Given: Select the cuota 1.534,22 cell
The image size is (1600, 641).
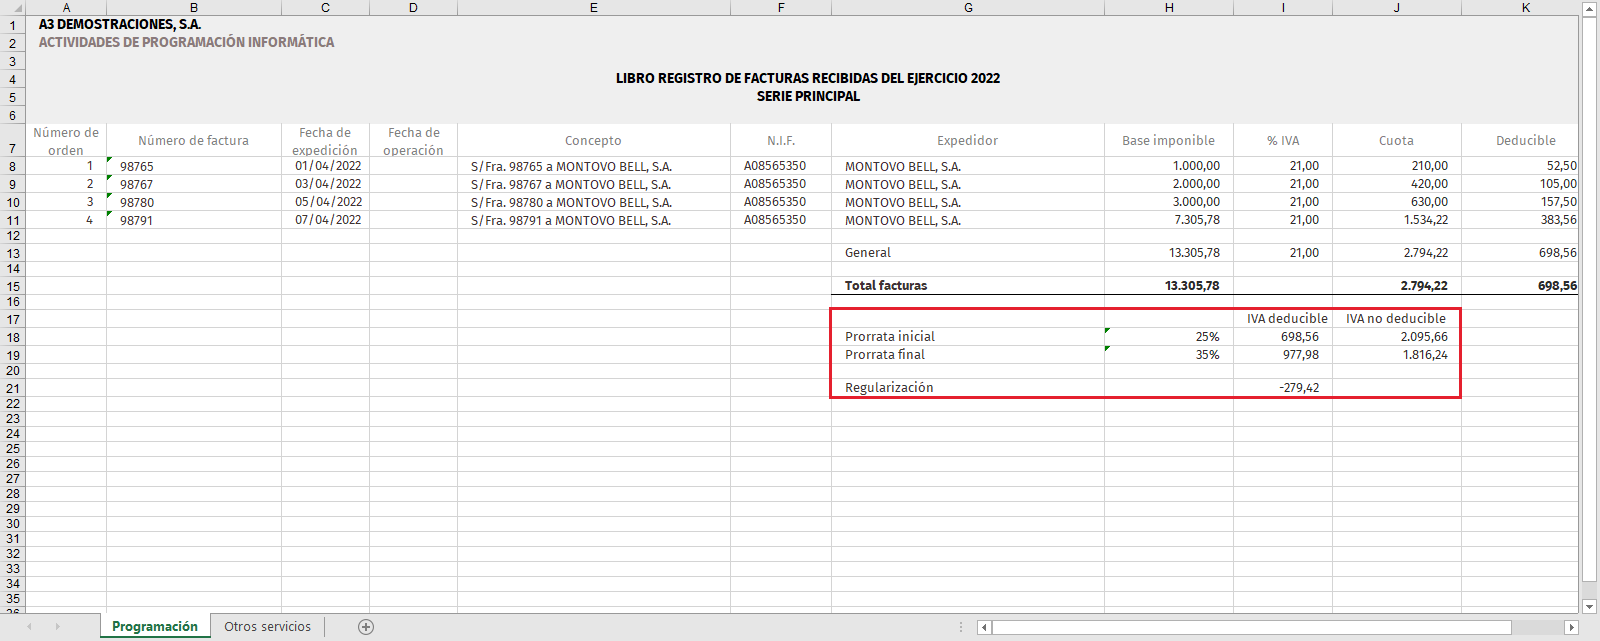Looking at the screenshot, I should [x=1397, y=220].
